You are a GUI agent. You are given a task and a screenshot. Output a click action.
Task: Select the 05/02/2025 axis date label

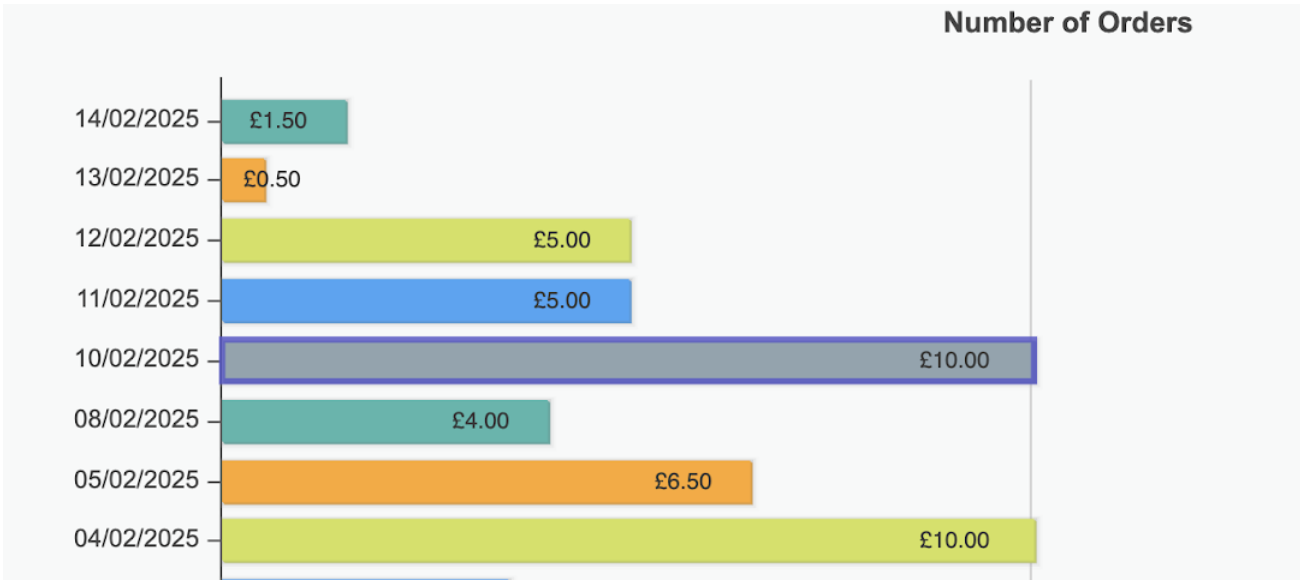pyautogui.click(x=137, y=480)
